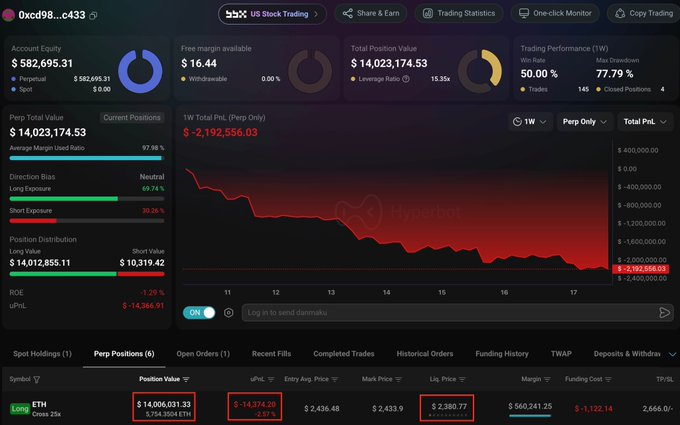
Task: Click the Max Drawdown 77.79 % value
Action: [x=615, y=74]
